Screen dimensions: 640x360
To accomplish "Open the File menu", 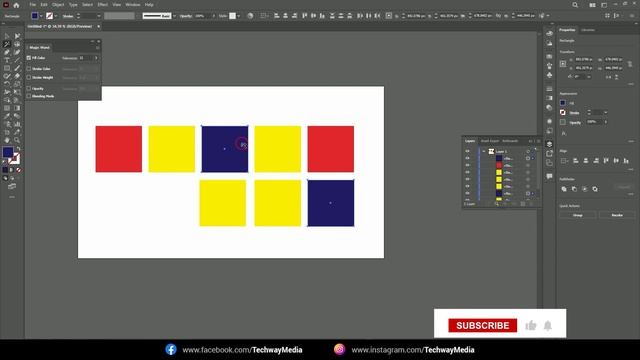I will pyautogui.click(x=32, y=5).
